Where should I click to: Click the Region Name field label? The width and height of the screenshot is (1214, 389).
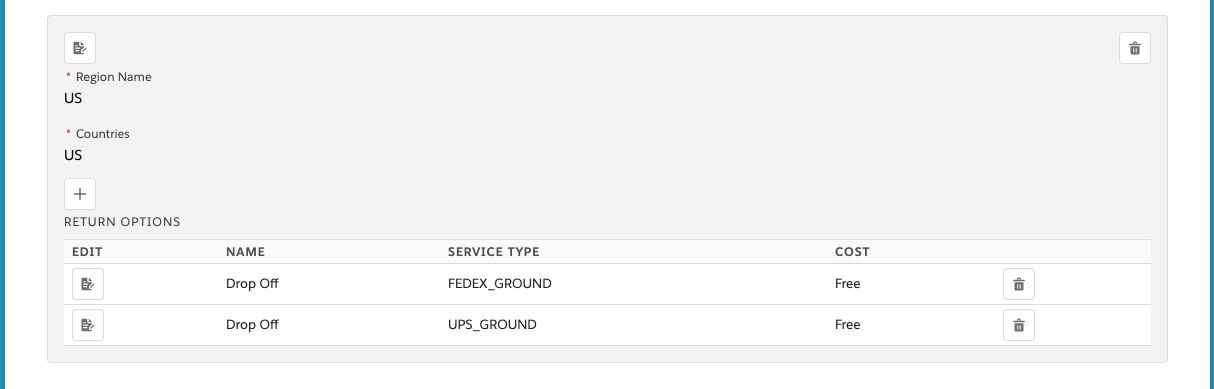click(x=114, y=77)
